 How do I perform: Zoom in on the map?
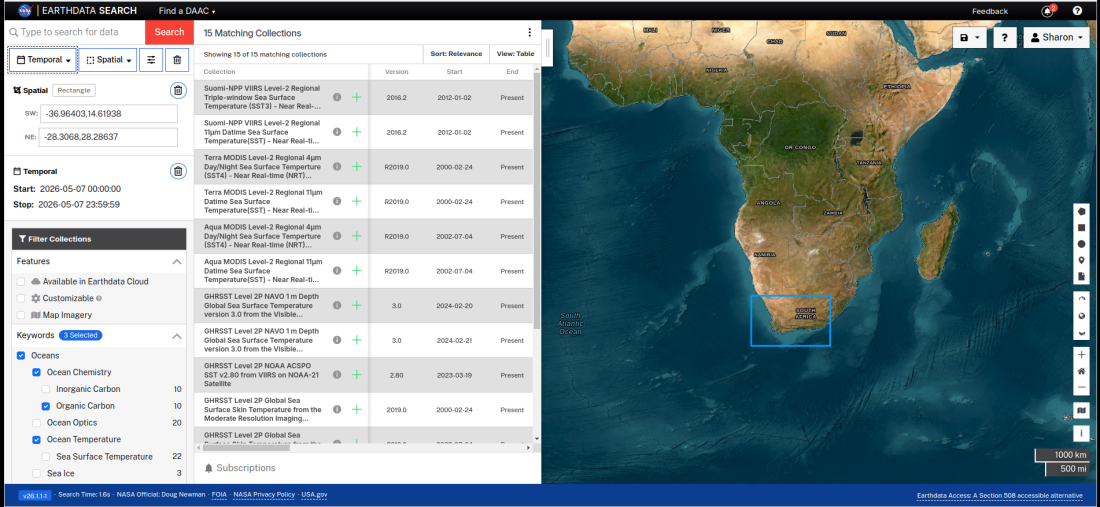coord(1082,355)
